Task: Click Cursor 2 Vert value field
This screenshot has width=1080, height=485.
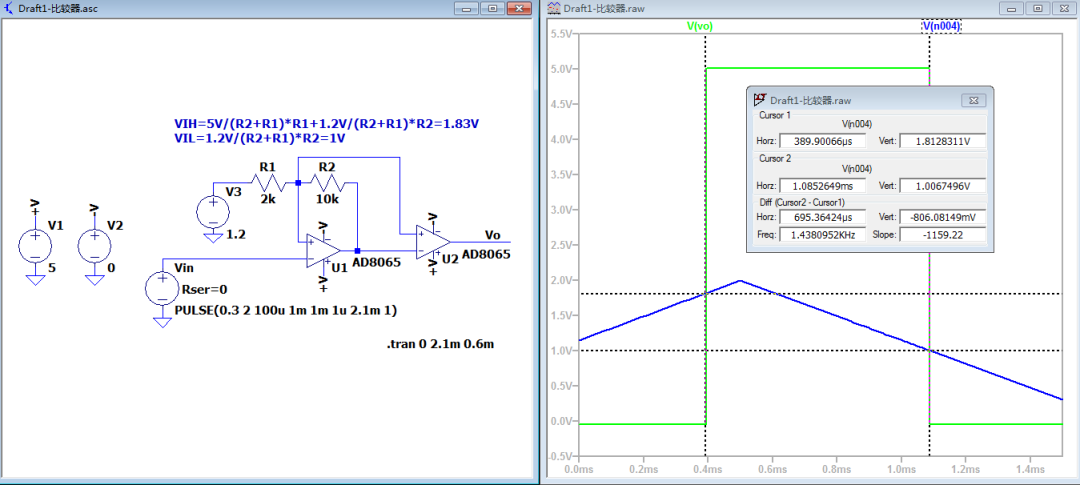Action: click(x=942, y=186)
